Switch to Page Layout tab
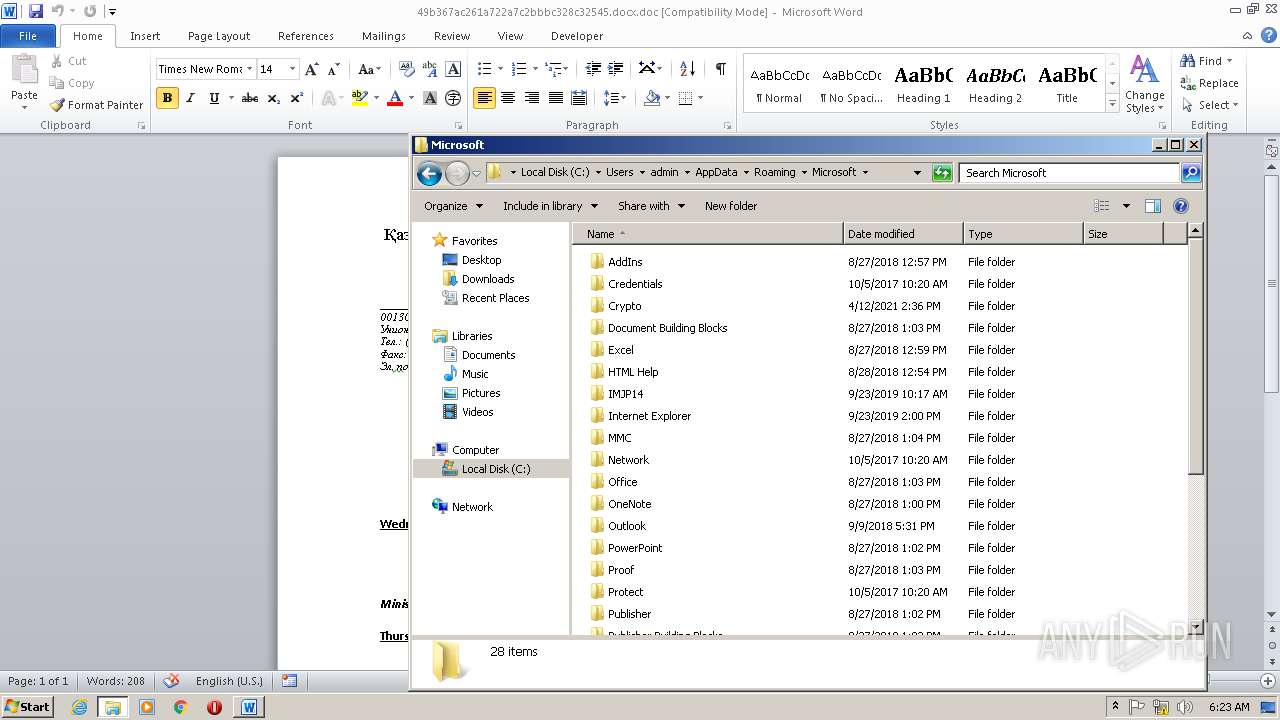1280x720 pixels. click(x=219, y=36)
